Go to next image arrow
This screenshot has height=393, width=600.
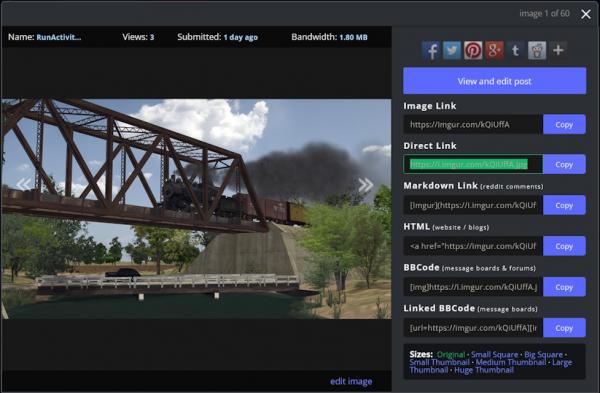(365, 185)
